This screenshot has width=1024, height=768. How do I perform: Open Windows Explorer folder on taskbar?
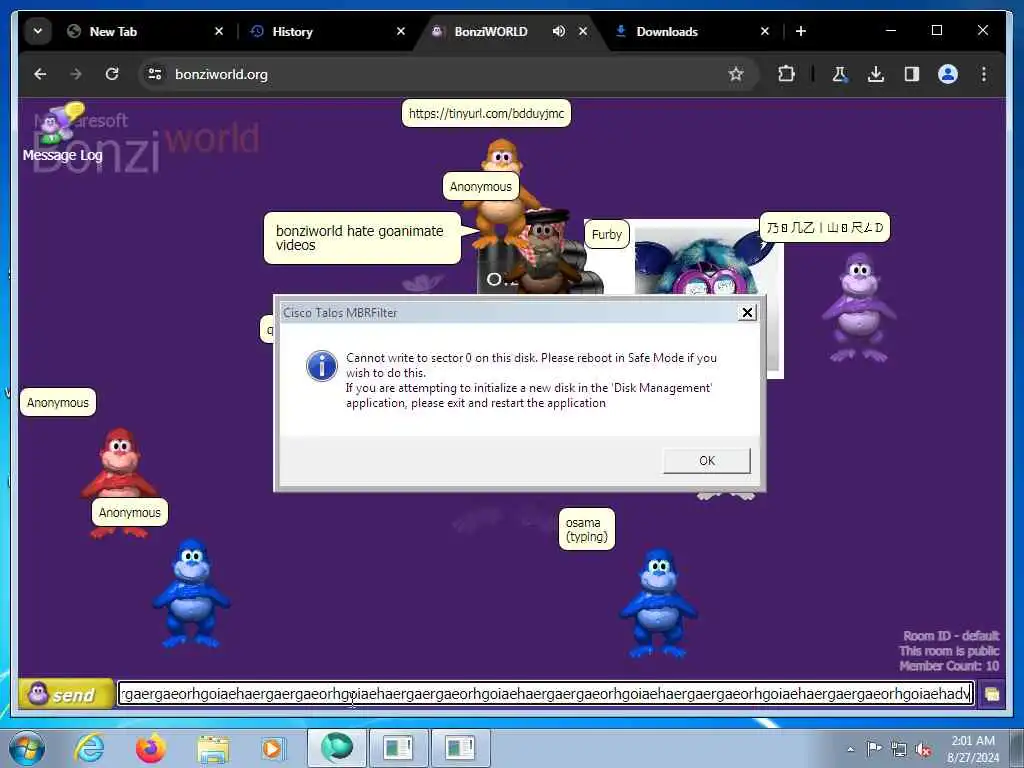212,749
